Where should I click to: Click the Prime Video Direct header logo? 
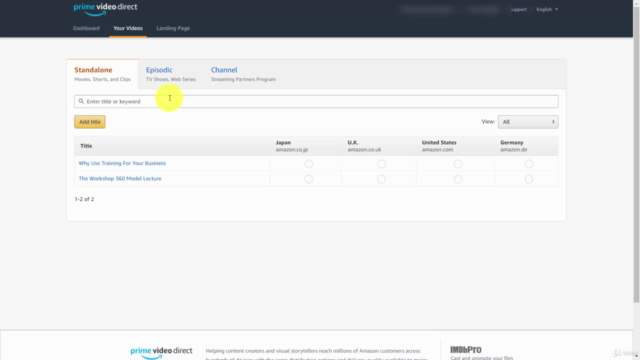click(x=105, y=9)
